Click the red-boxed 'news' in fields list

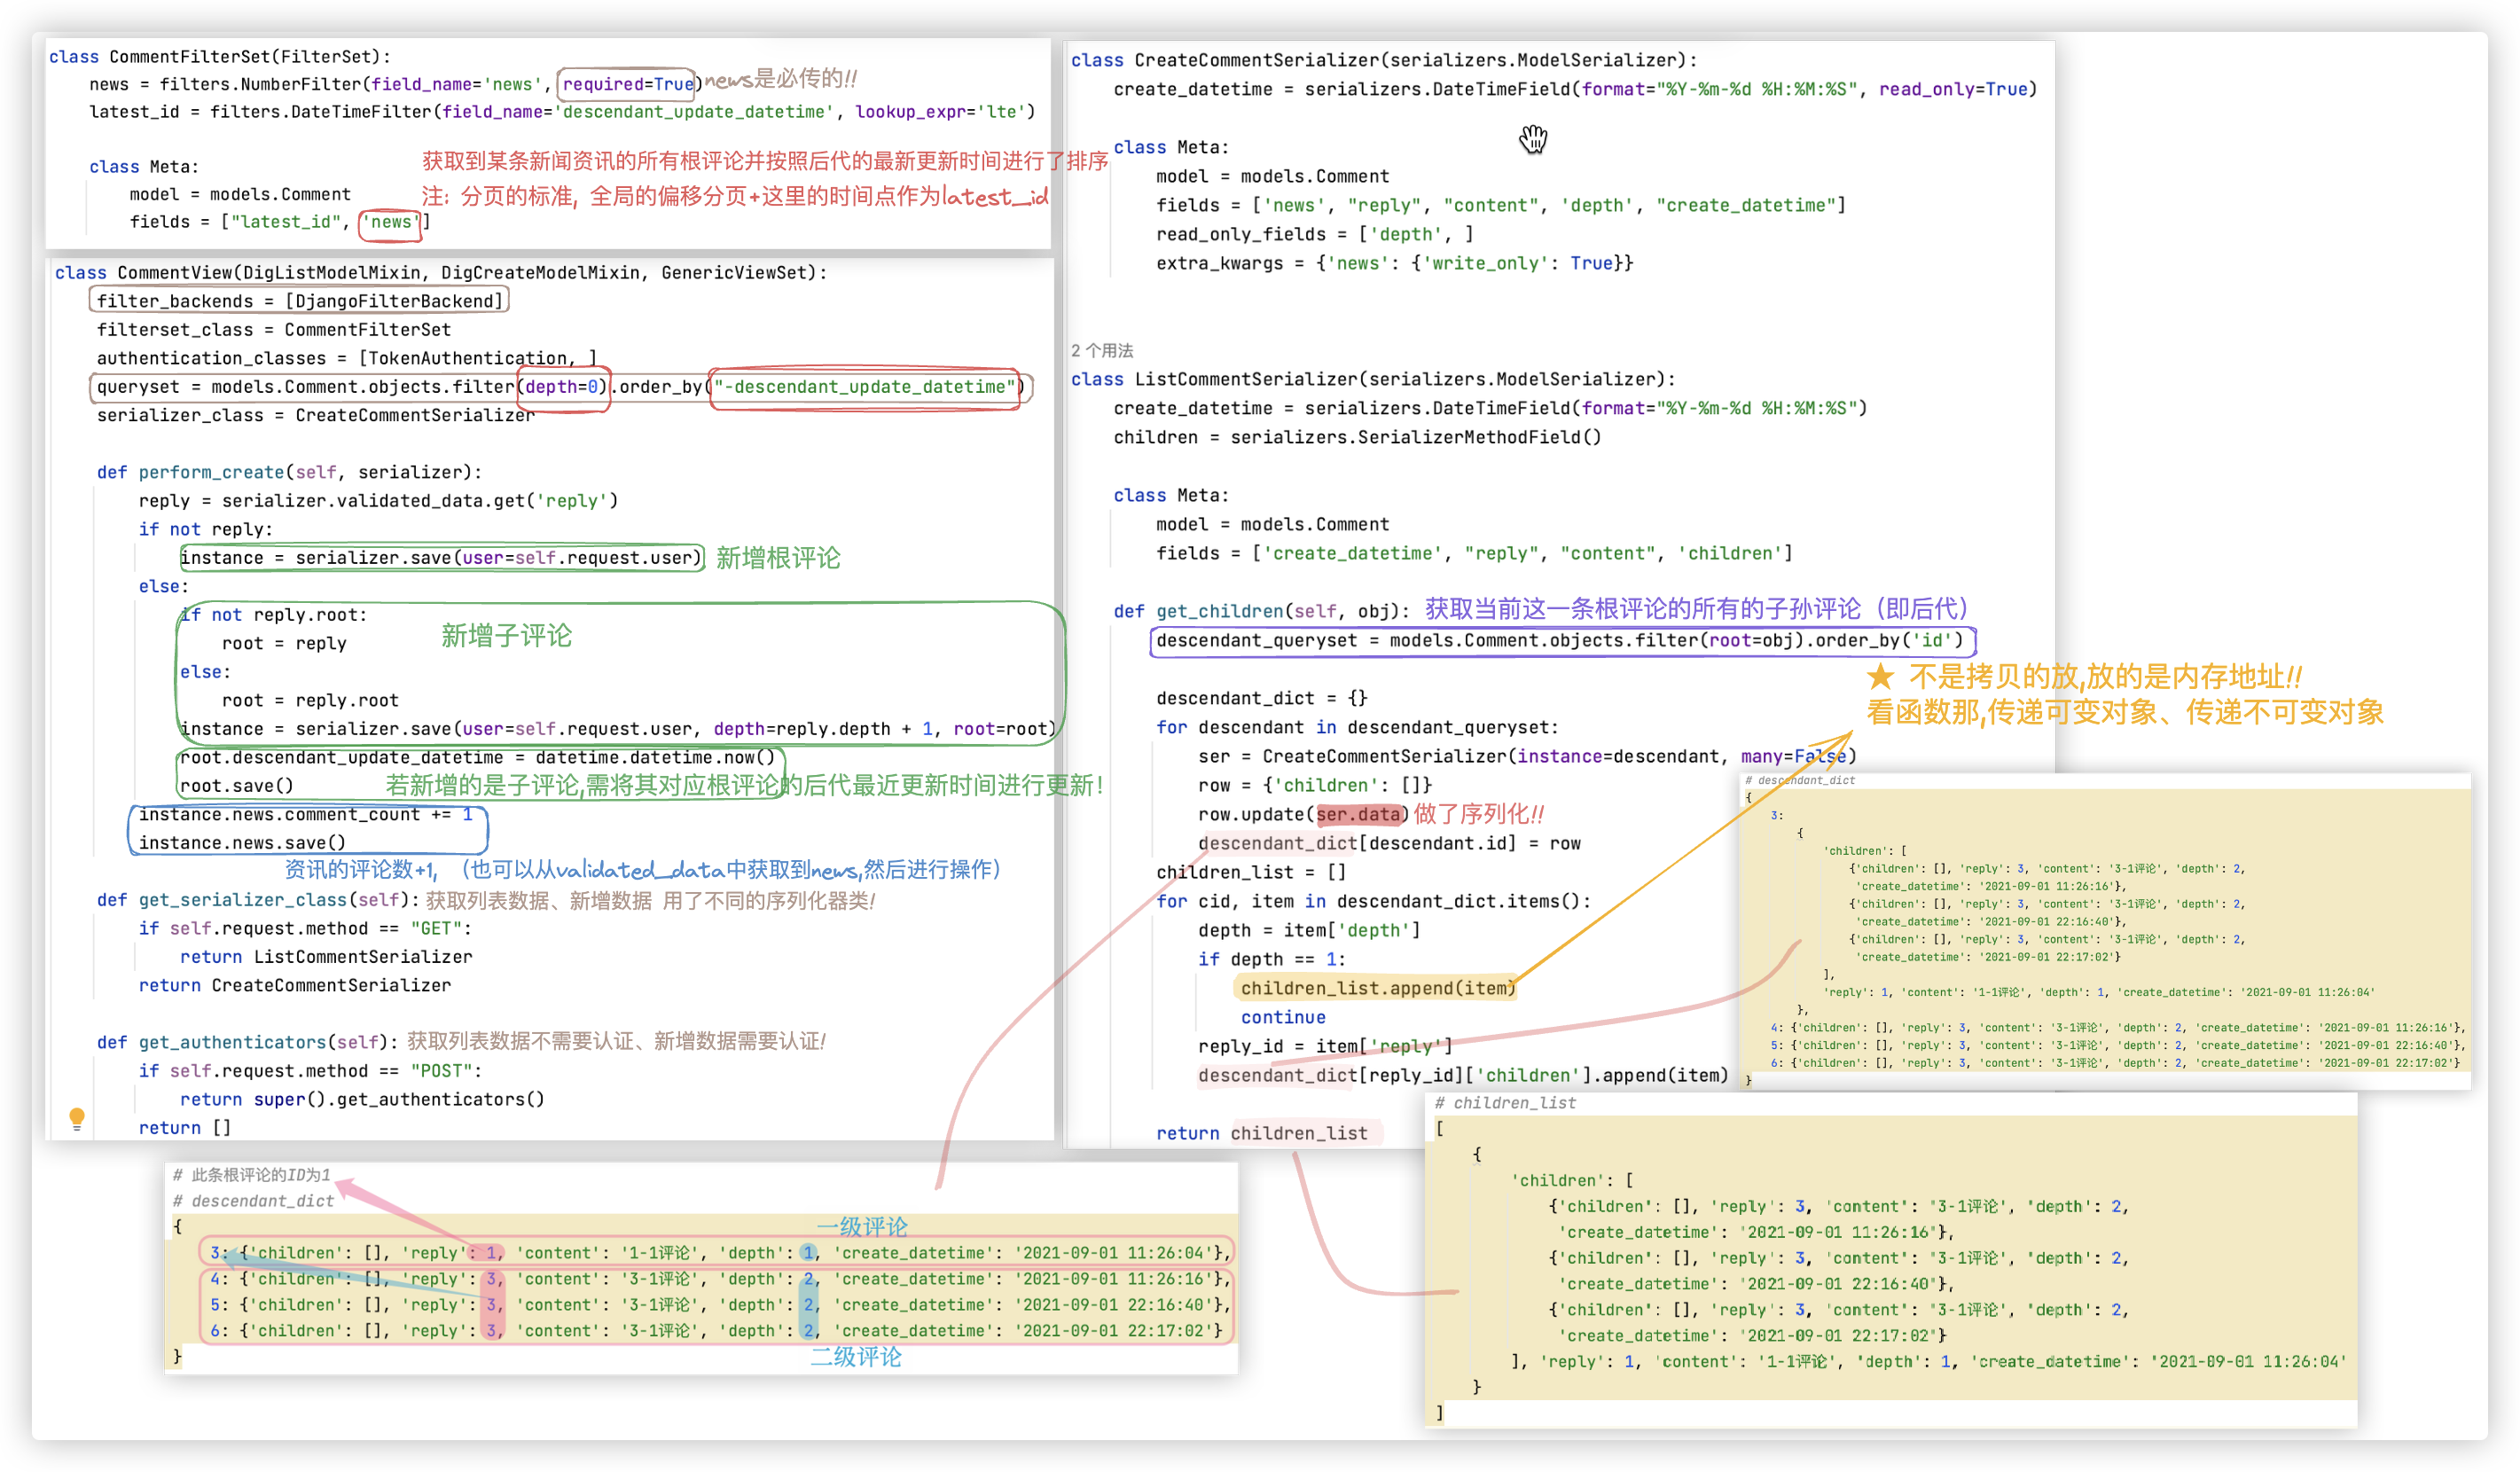point(390,222)
